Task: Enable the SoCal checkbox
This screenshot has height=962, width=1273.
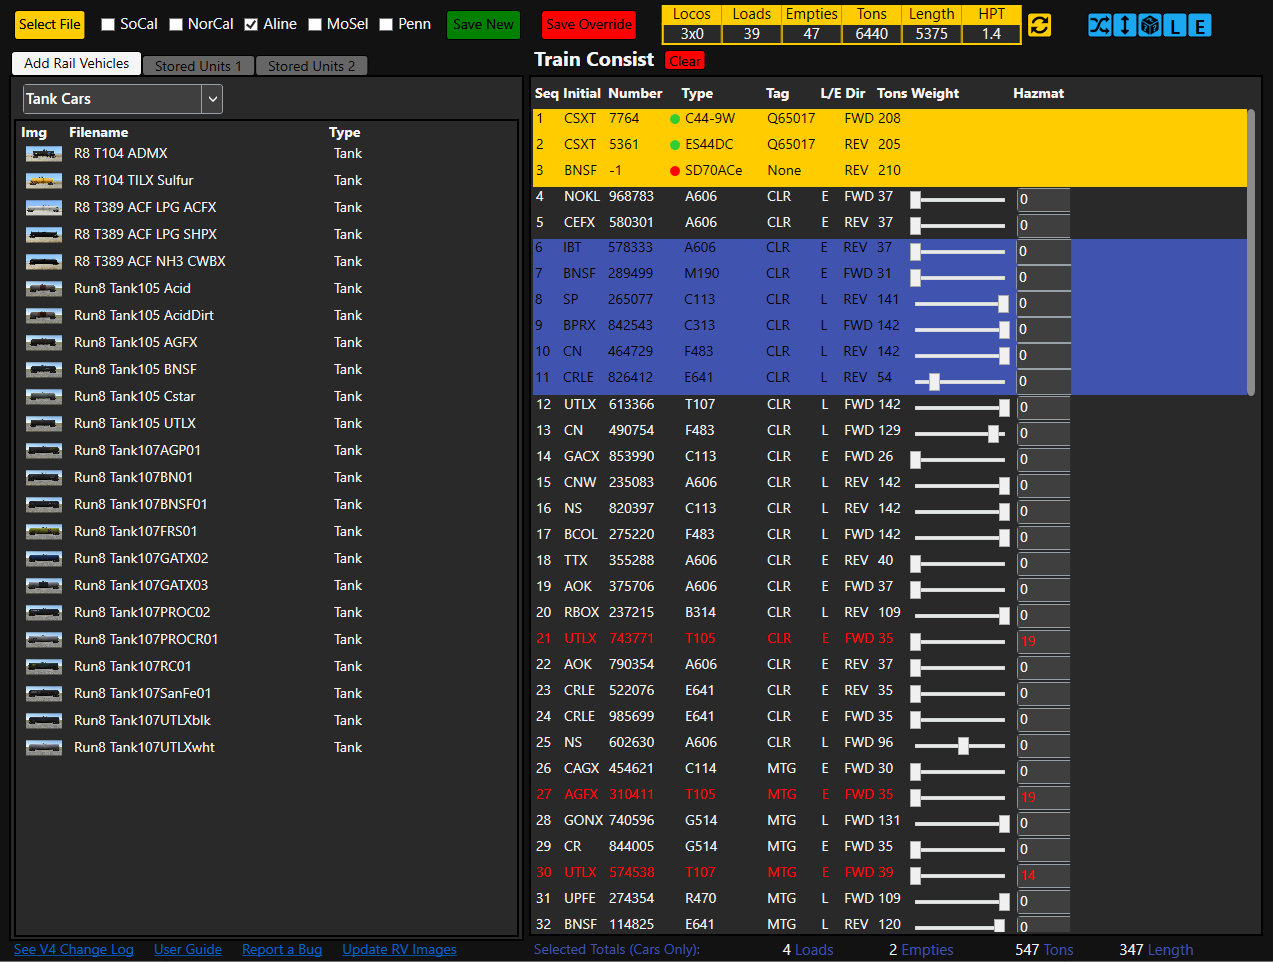Action: (108, 25)
